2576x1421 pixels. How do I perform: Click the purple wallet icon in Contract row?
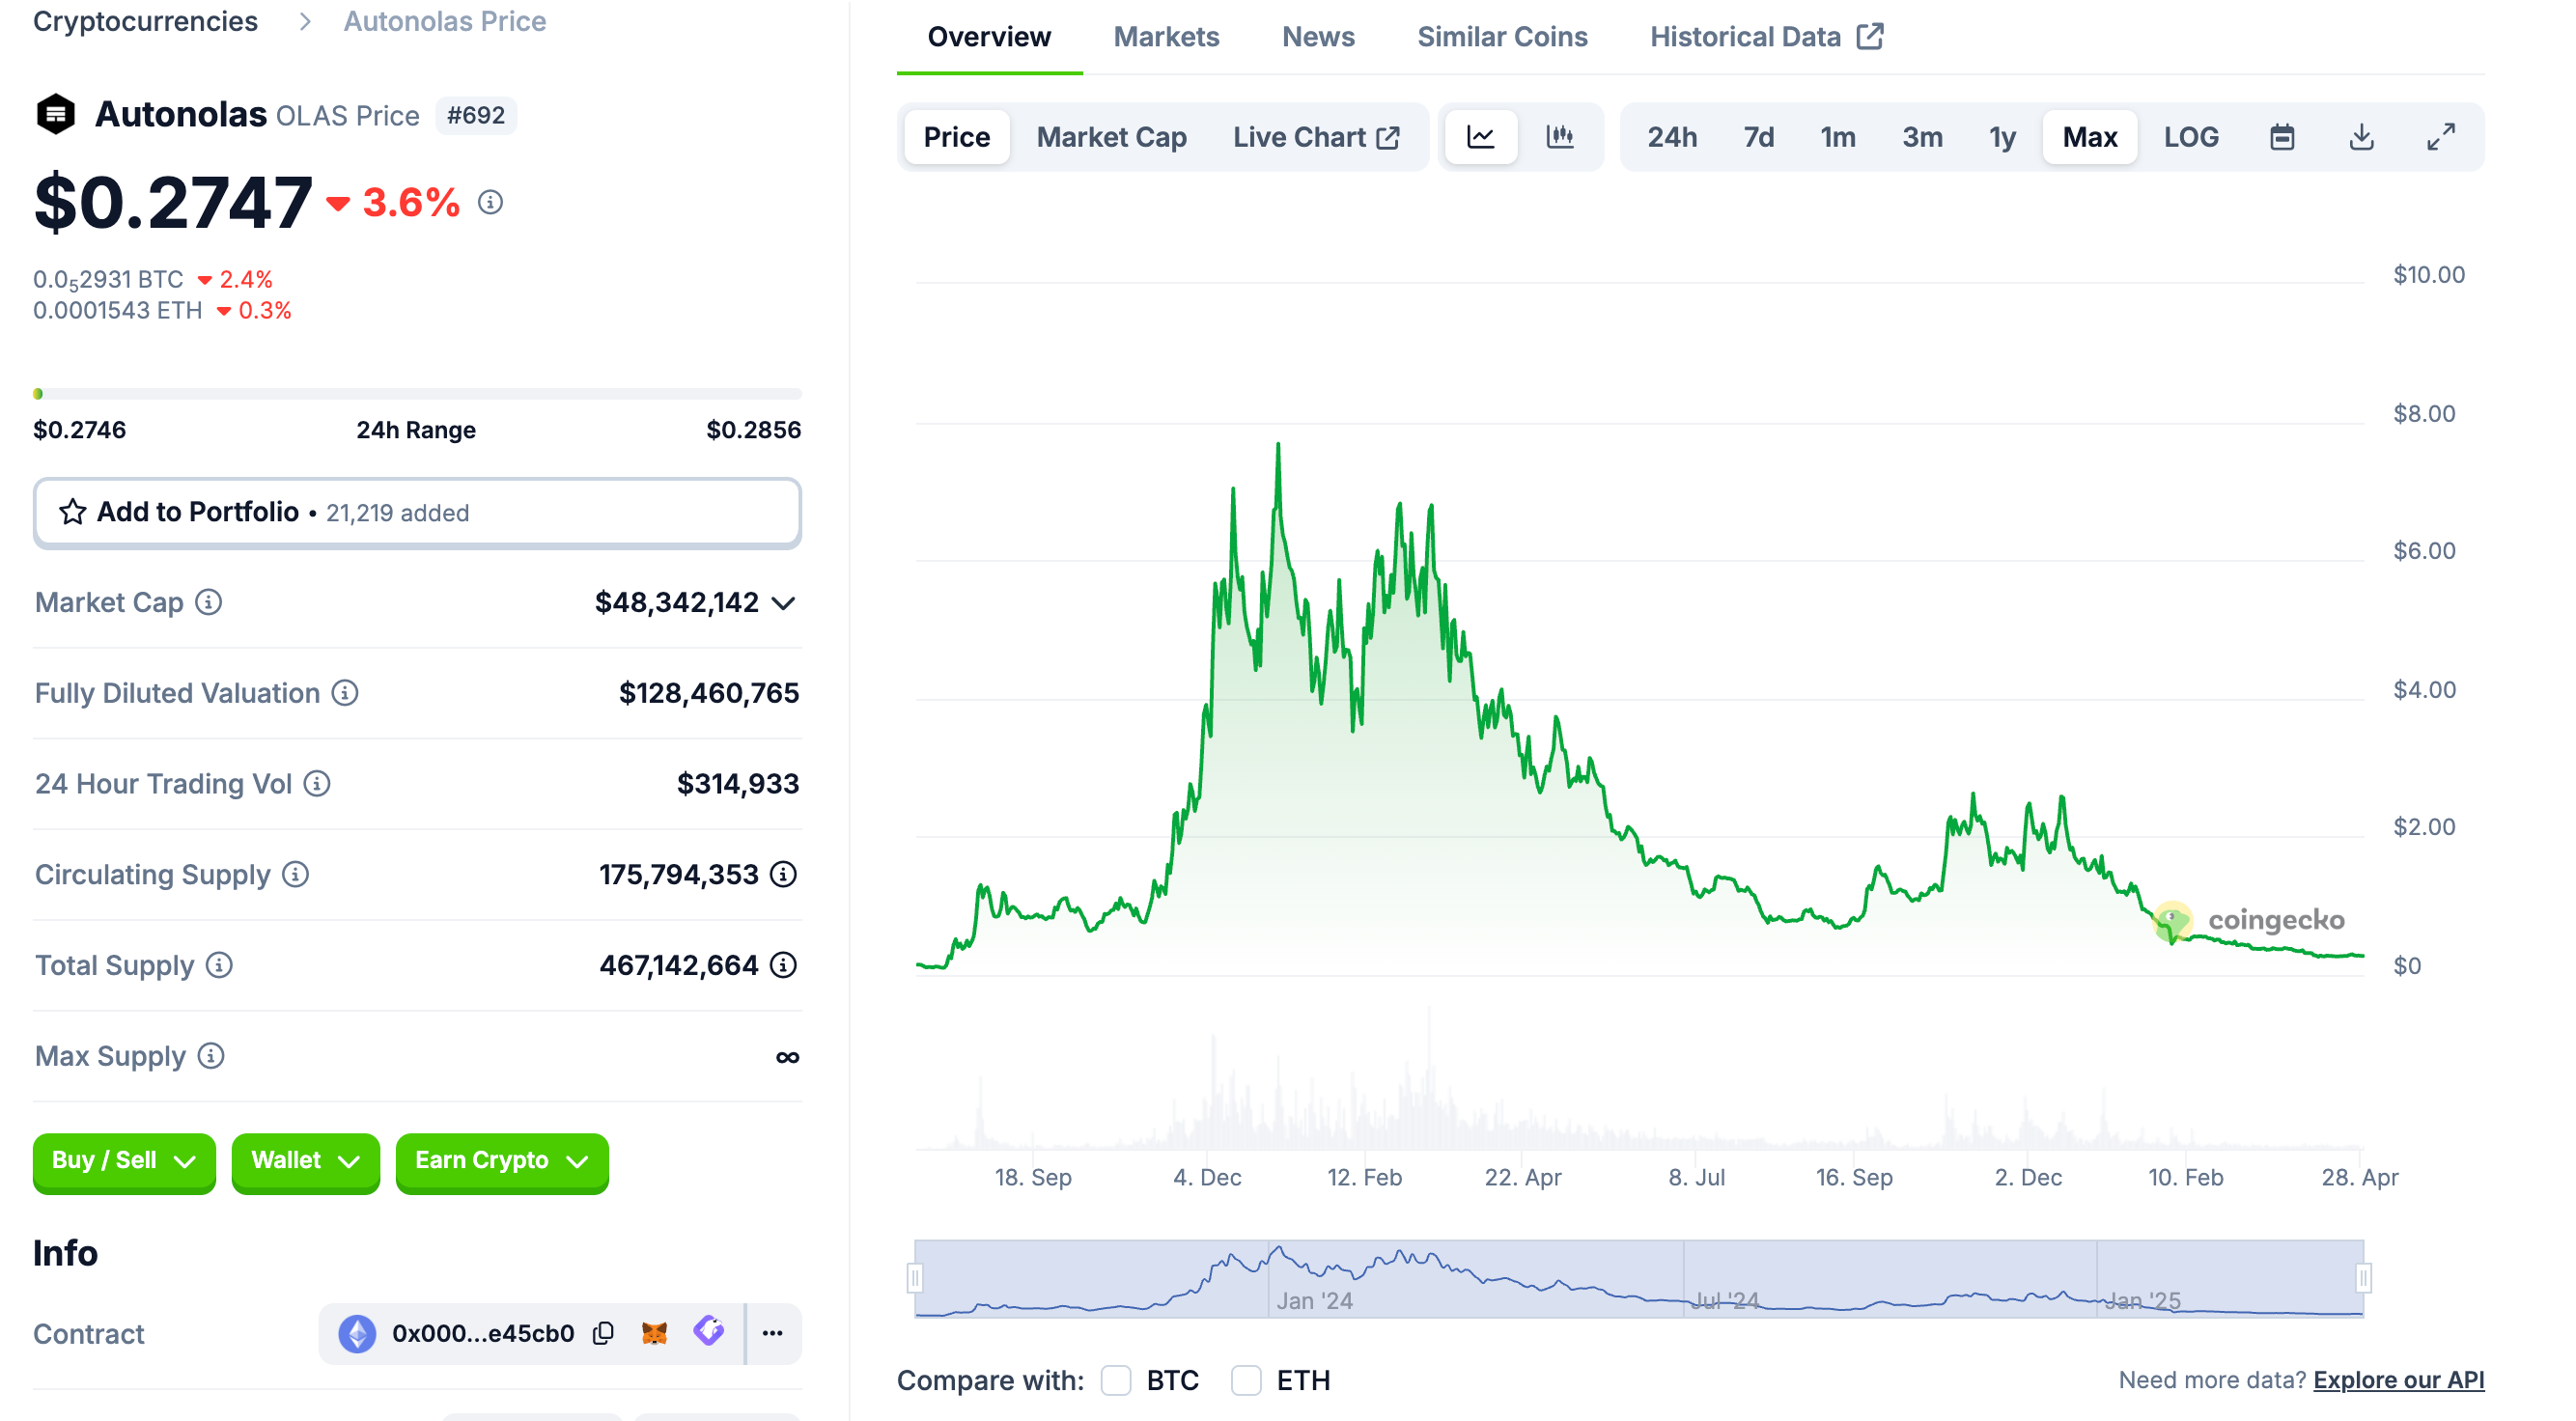pyautogui.click(x=708, y=1332)
